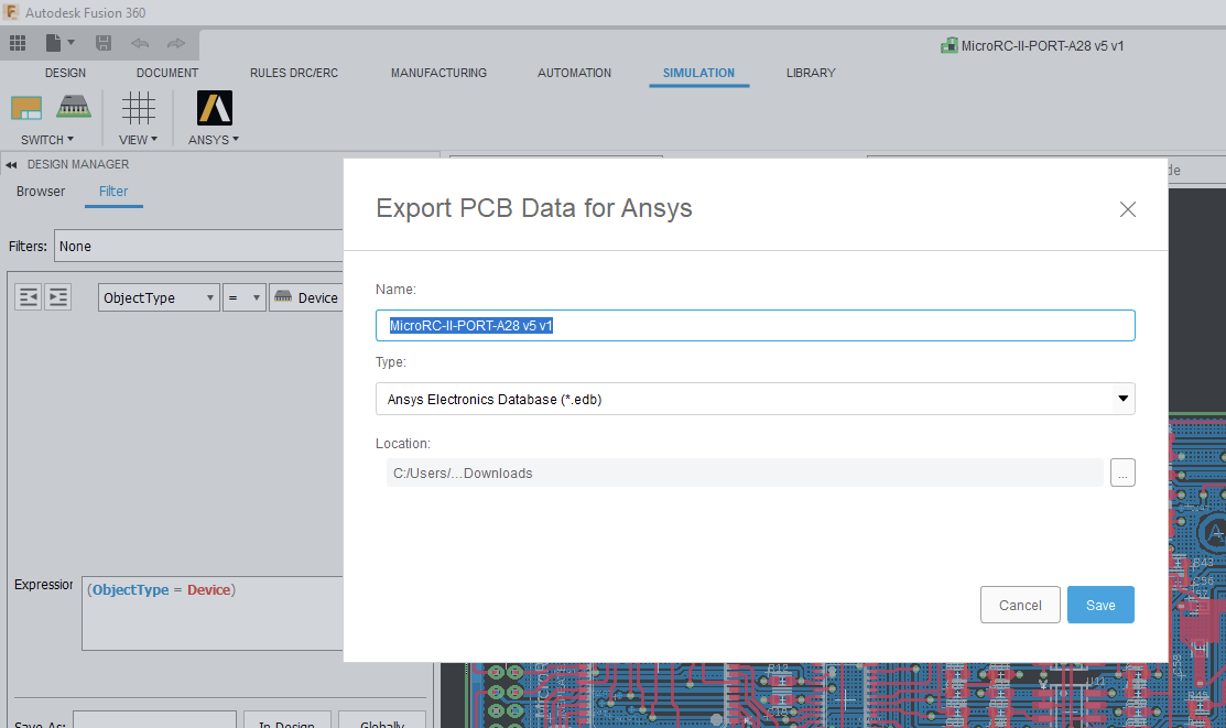
Task: Click the indent filter condition icon
Action: tap(58, 297)
